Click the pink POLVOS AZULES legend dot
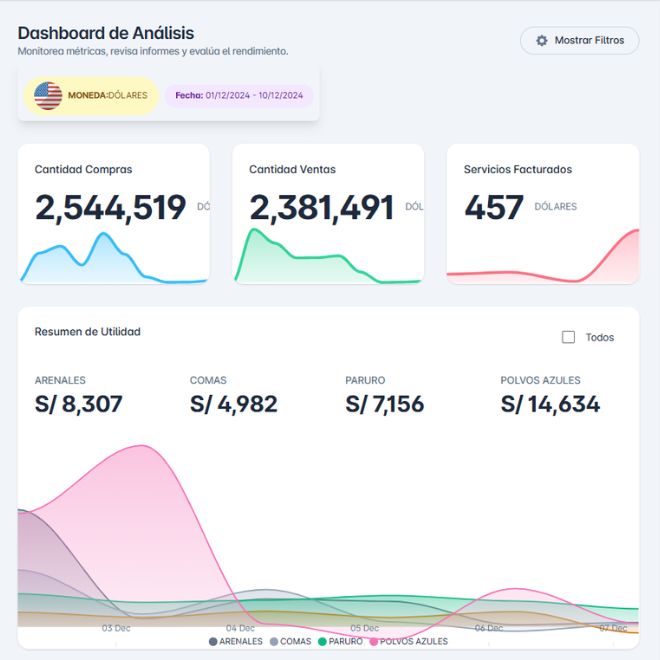This screenshot has height=660, width=660. (374, 641)
